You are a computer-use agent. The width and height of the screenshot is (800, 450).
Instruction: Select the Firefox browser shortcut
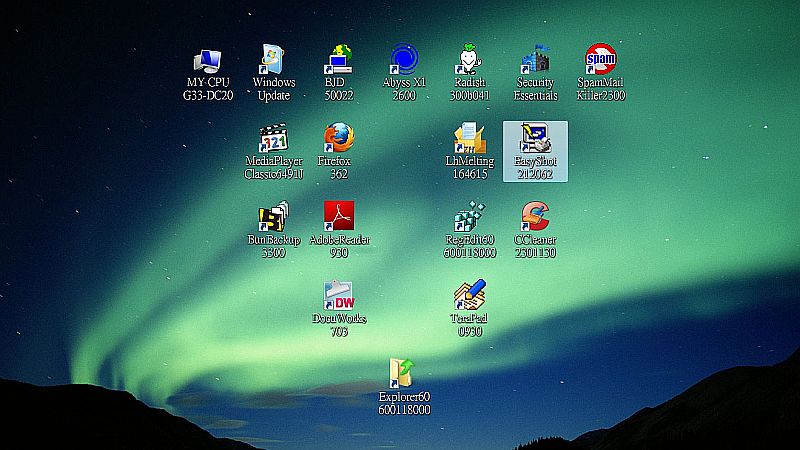[x=339, y=138]
